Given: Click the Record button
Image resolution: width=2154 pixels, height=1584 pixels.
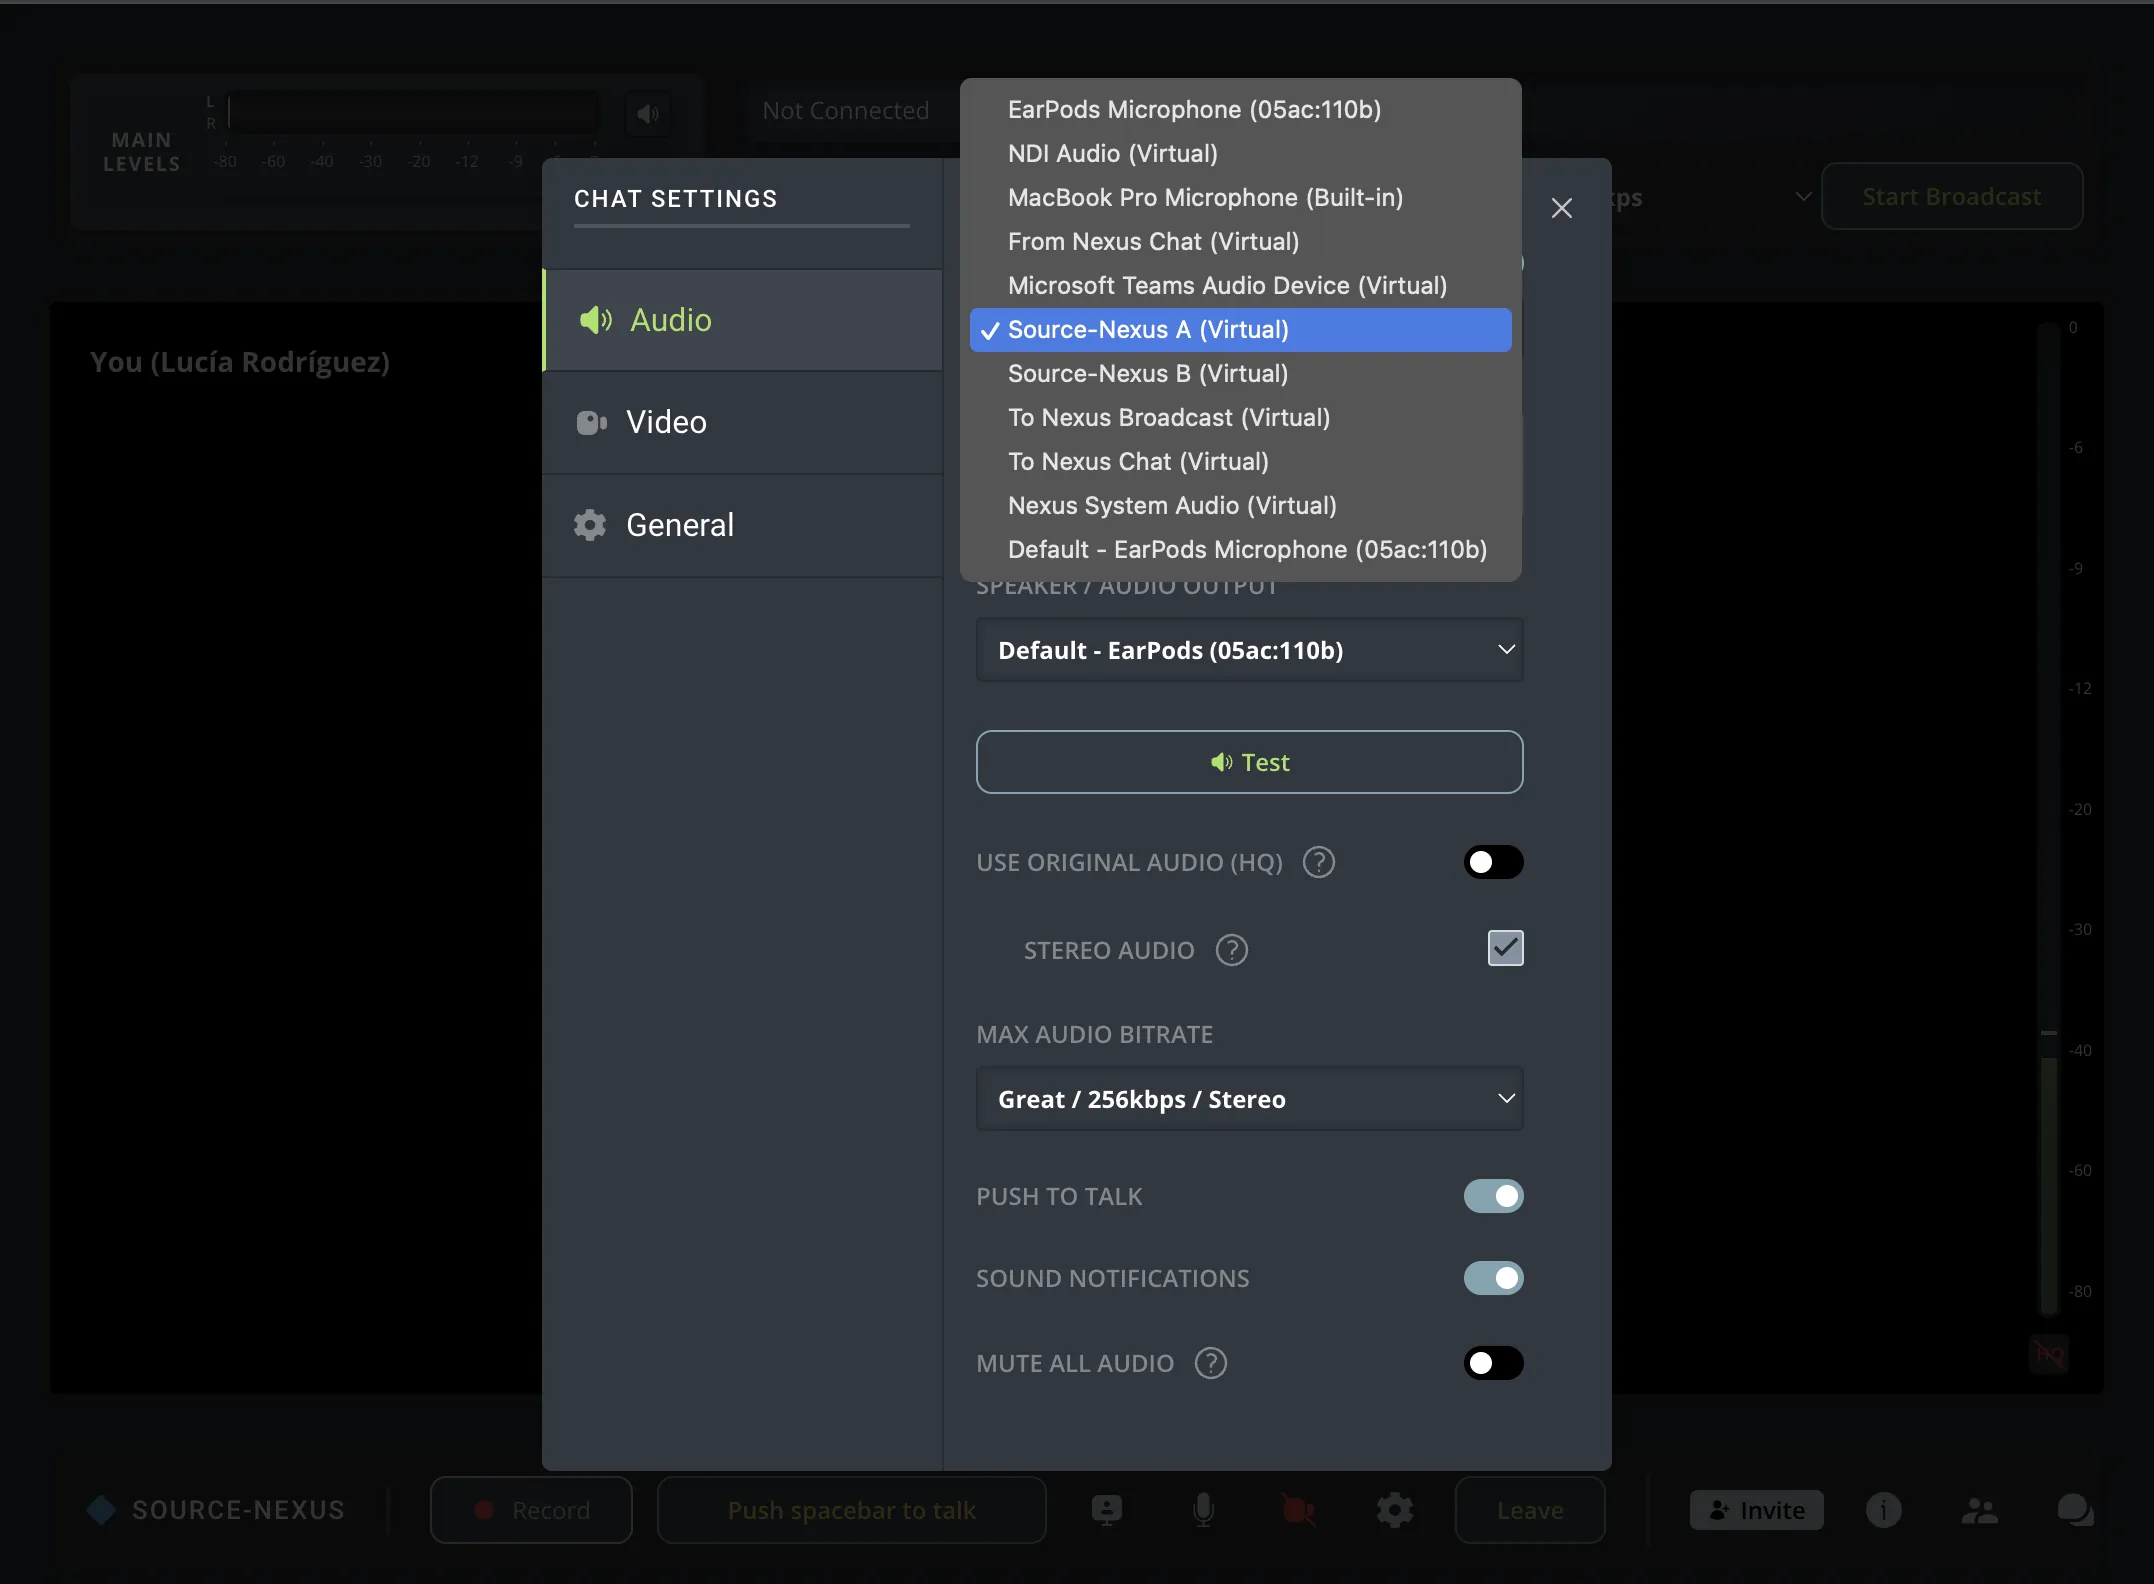Looking at the screenshot, I should pyautogui.click(x=531, y=1510).
